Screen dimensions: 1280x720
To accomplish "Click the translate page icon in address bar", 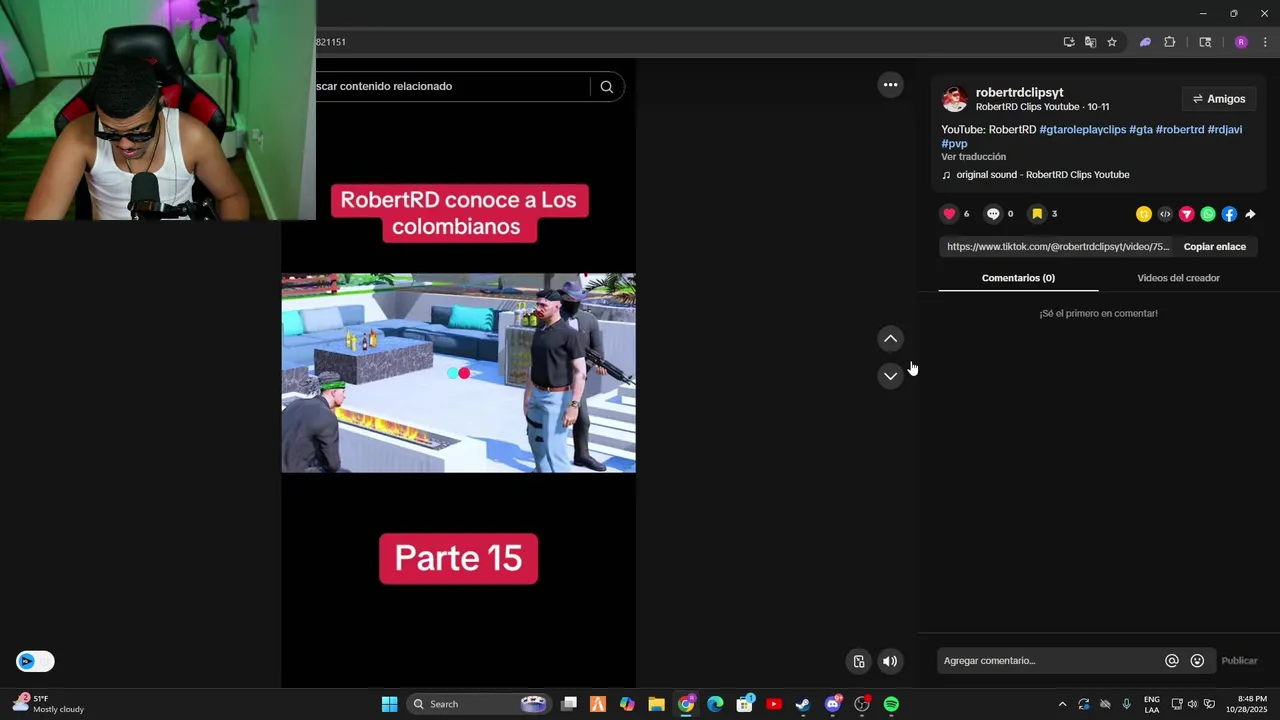I will [x=1090, y=42].
